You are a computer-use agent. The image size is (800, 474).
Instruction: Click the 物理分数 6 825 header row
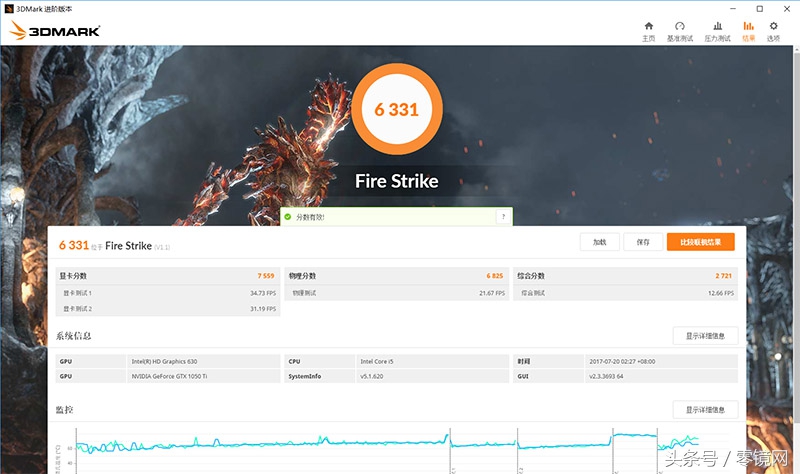(396, 276)
